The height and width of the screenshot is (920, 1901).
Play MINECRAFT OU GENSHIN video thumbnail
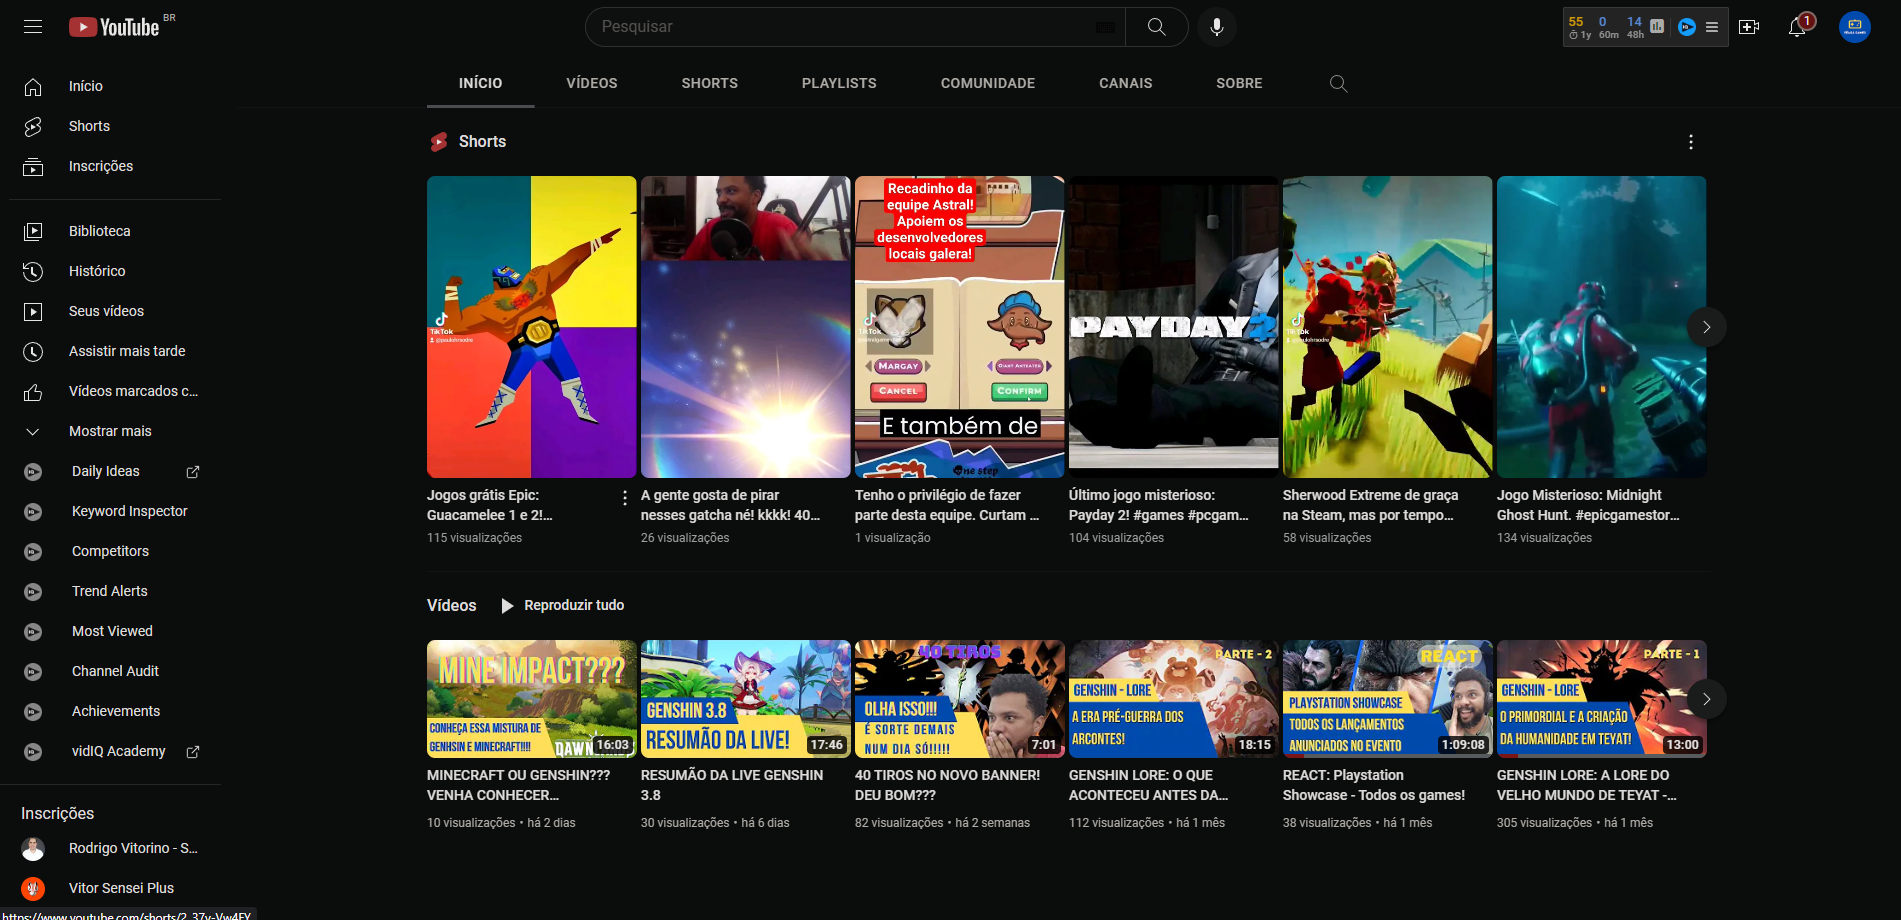click(531, 699)
